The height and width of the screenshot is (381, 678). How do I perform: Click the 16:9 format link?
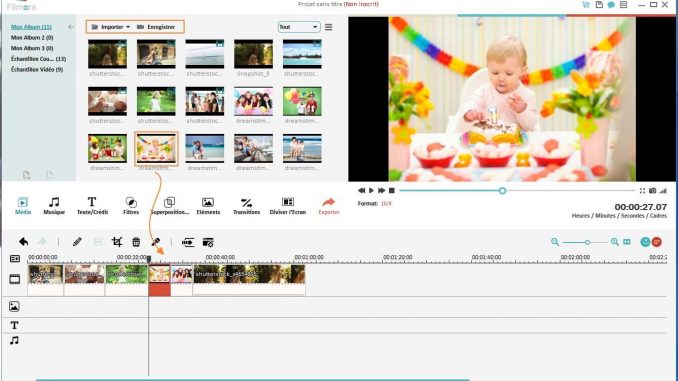click(386, 203)
